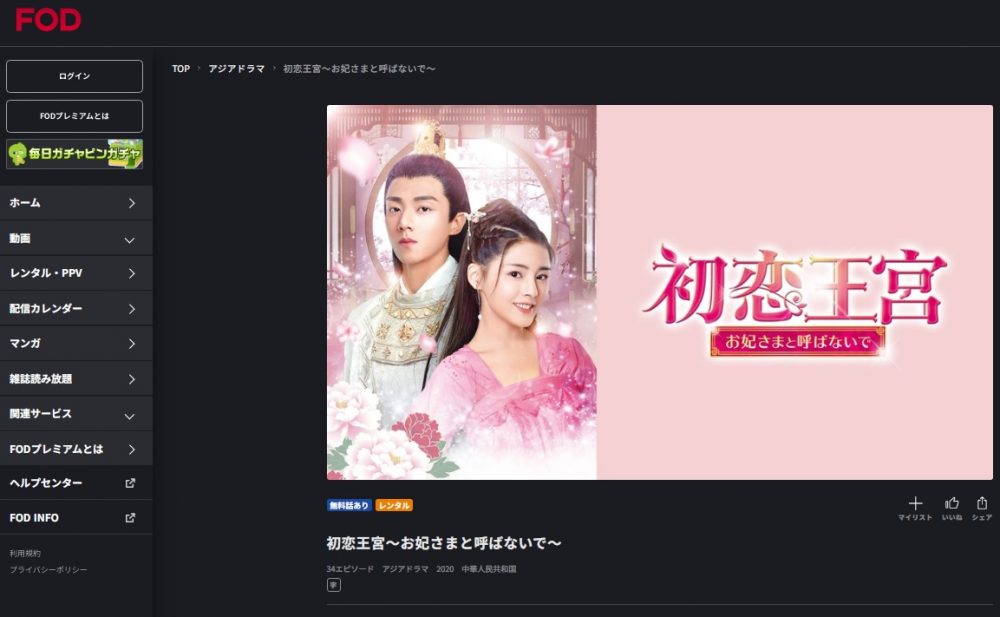Click the ログイン button
This screenshot has width=1000, height=617.
[x=75, y=76]
